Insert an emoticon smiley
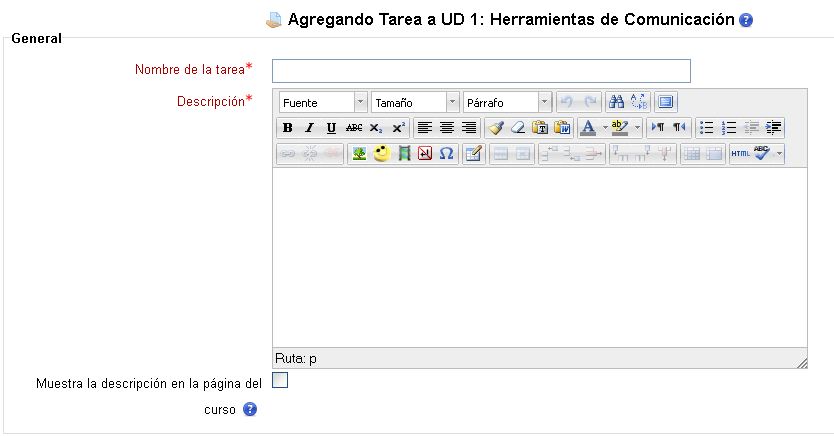834x437 pixels. (x=381, y=154)
